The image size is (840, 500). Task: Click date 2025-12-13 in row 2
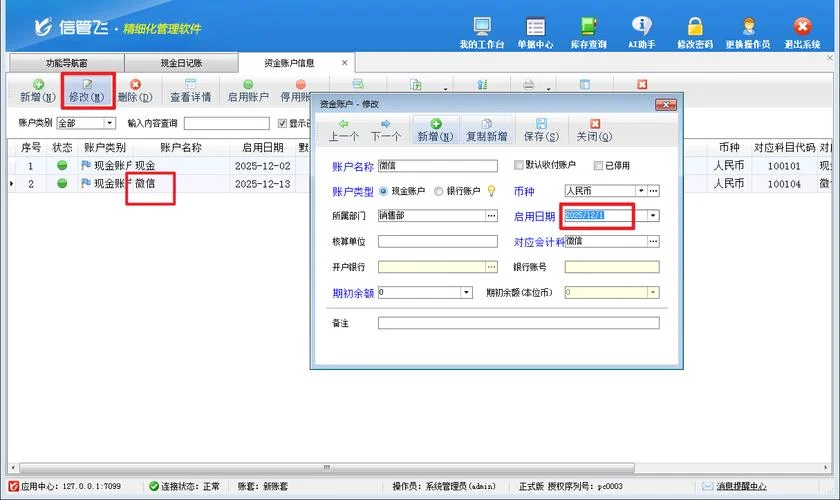tap(262, 184)
